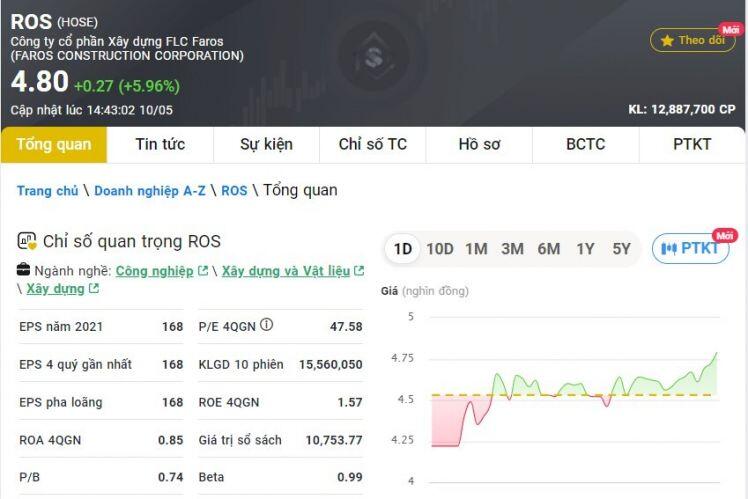Select the 1M chart range
748x499 pixels.
476,249
